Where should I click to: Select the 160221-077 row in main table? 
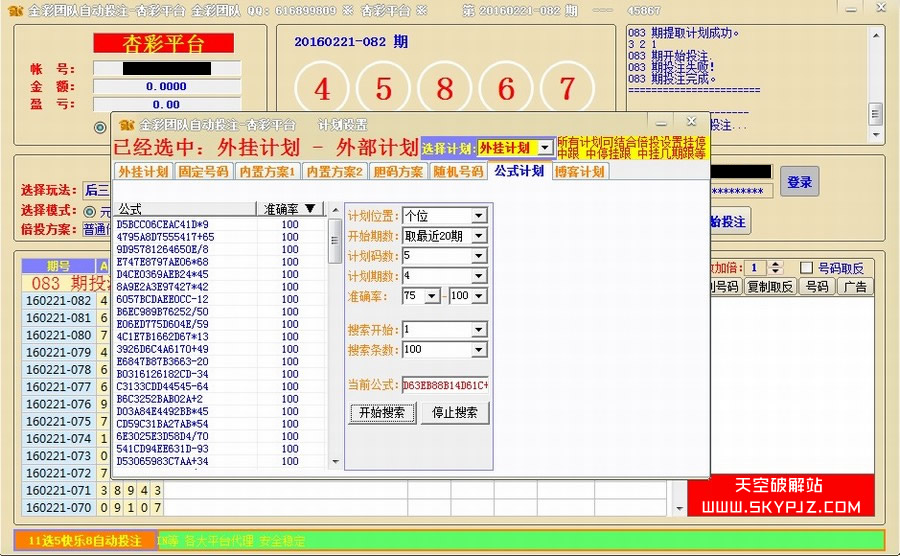pos(66,387)
